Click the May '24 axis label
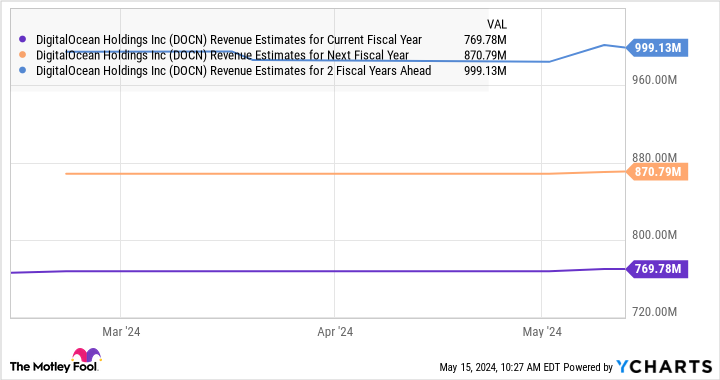Viewport: 720px width, 380px height. [x=542, y=332]
